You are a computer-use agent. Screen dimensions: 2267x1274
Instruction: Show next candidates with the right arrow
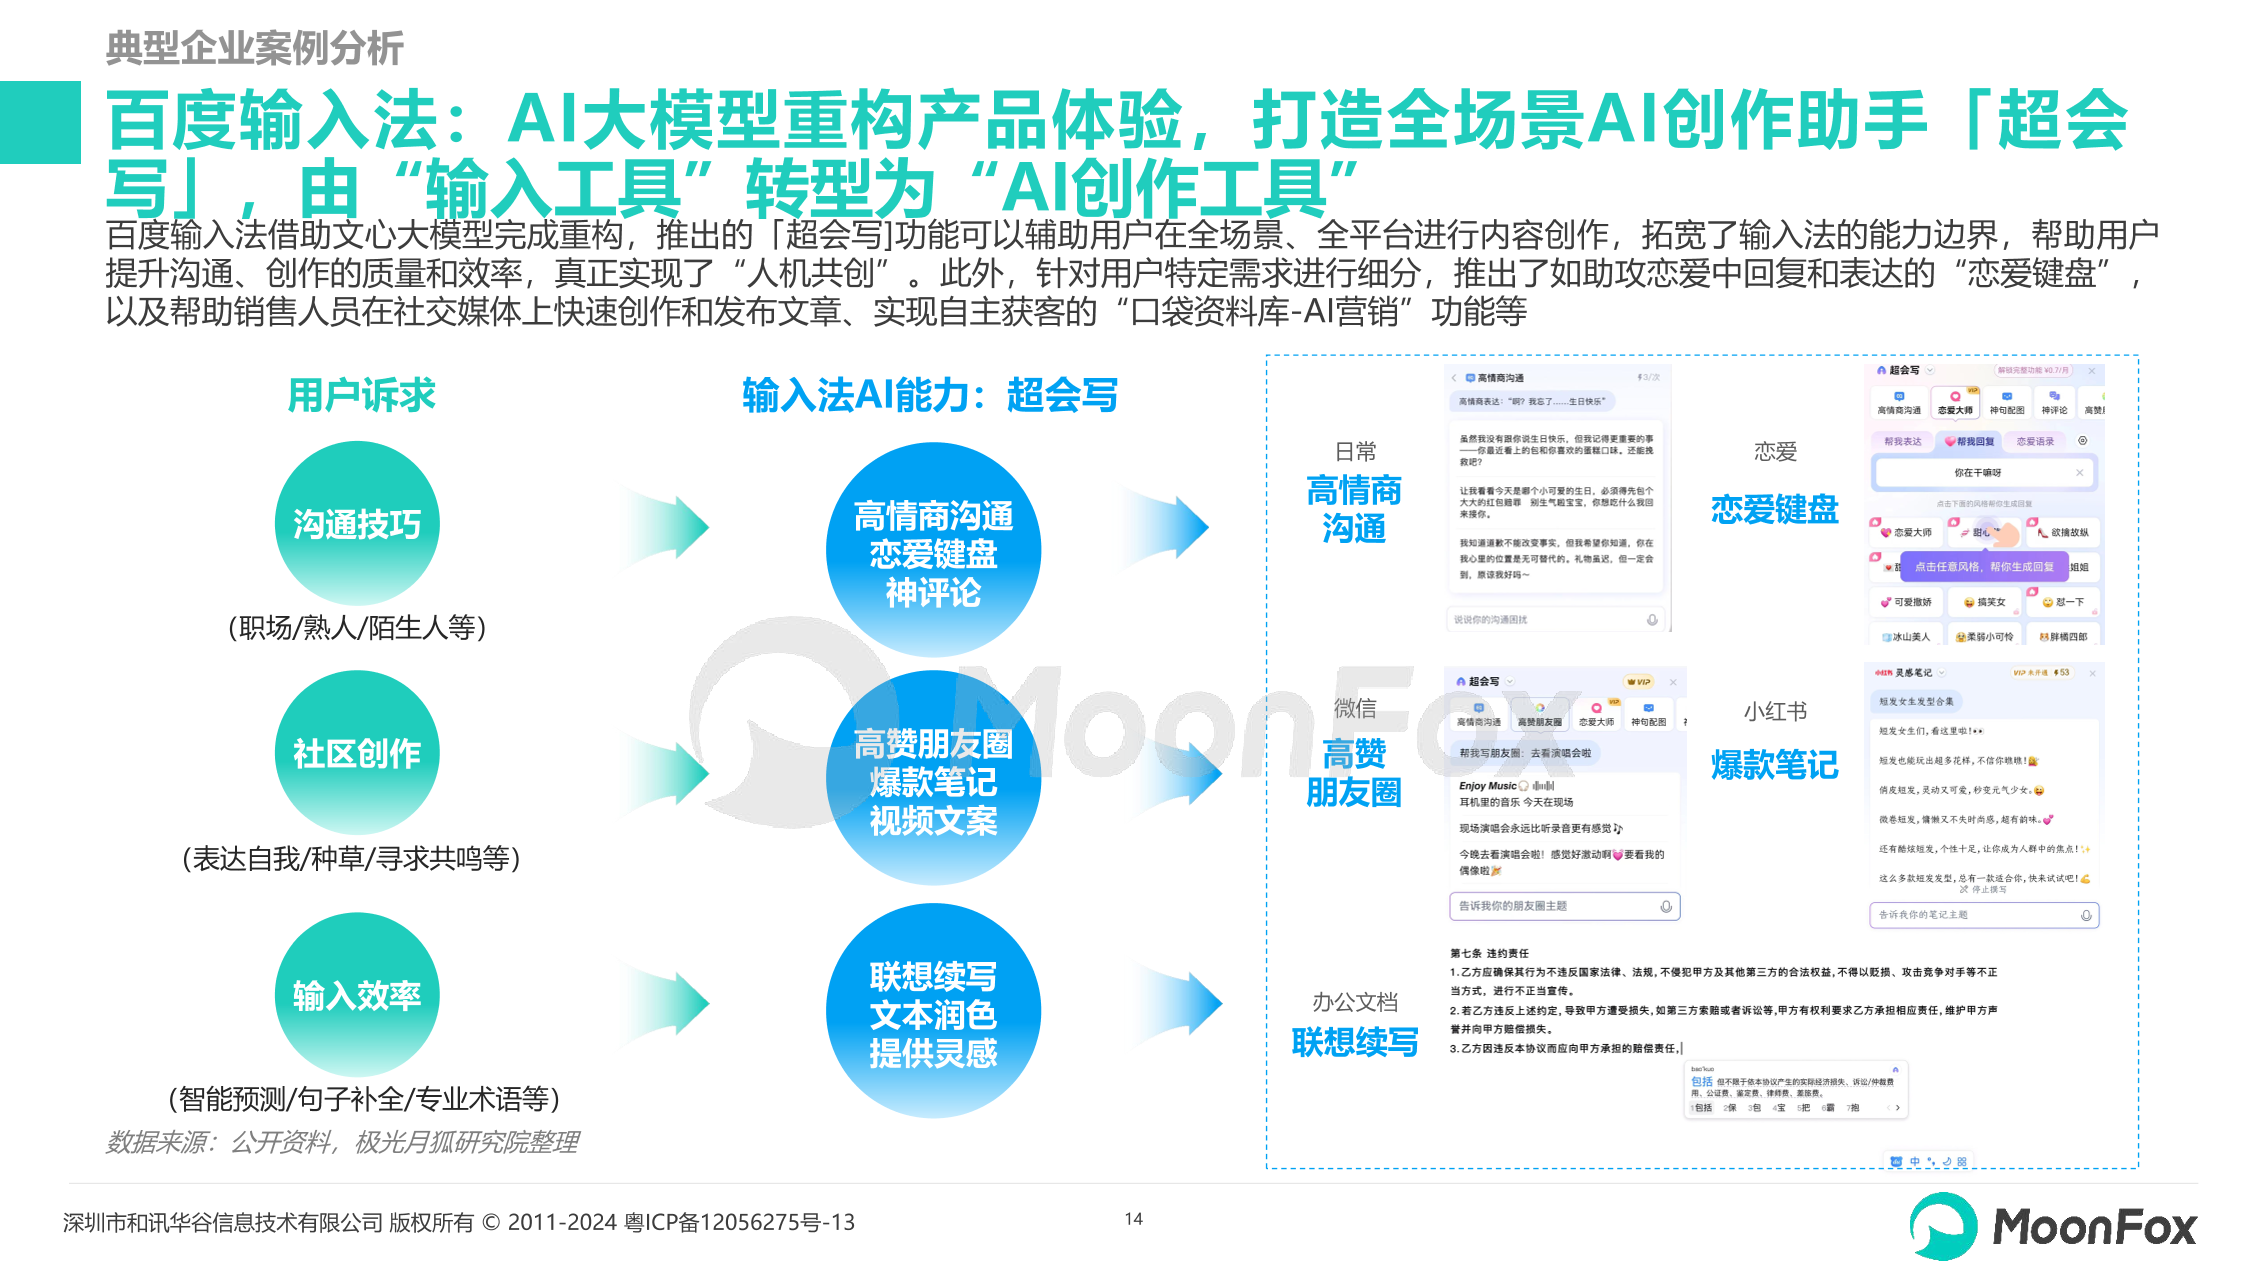pyautogui.click(x=1897, y=1108)
